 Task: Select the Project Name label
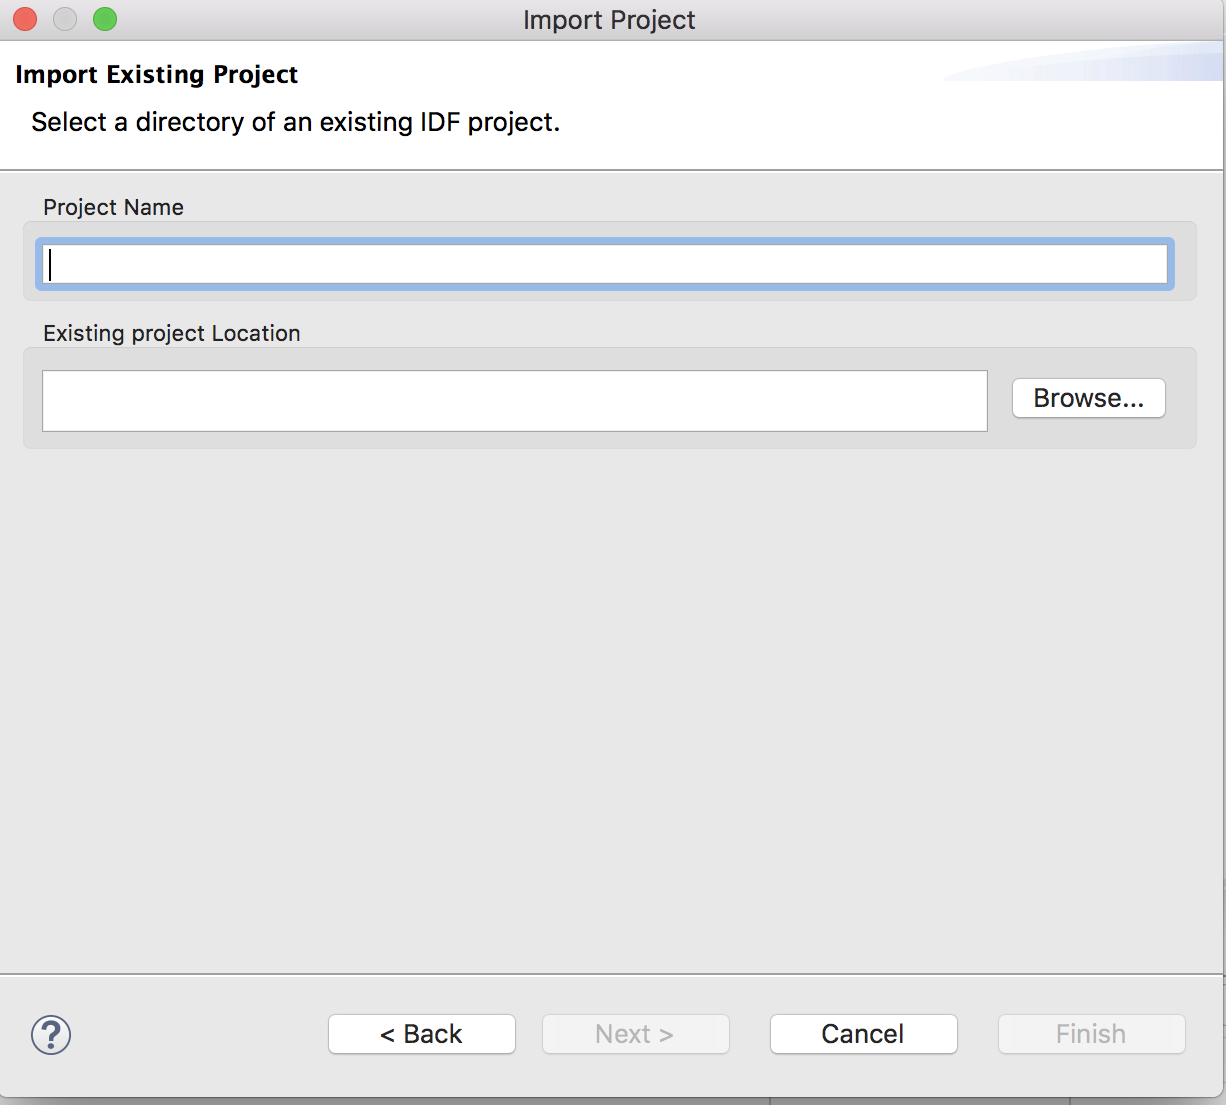113,207
